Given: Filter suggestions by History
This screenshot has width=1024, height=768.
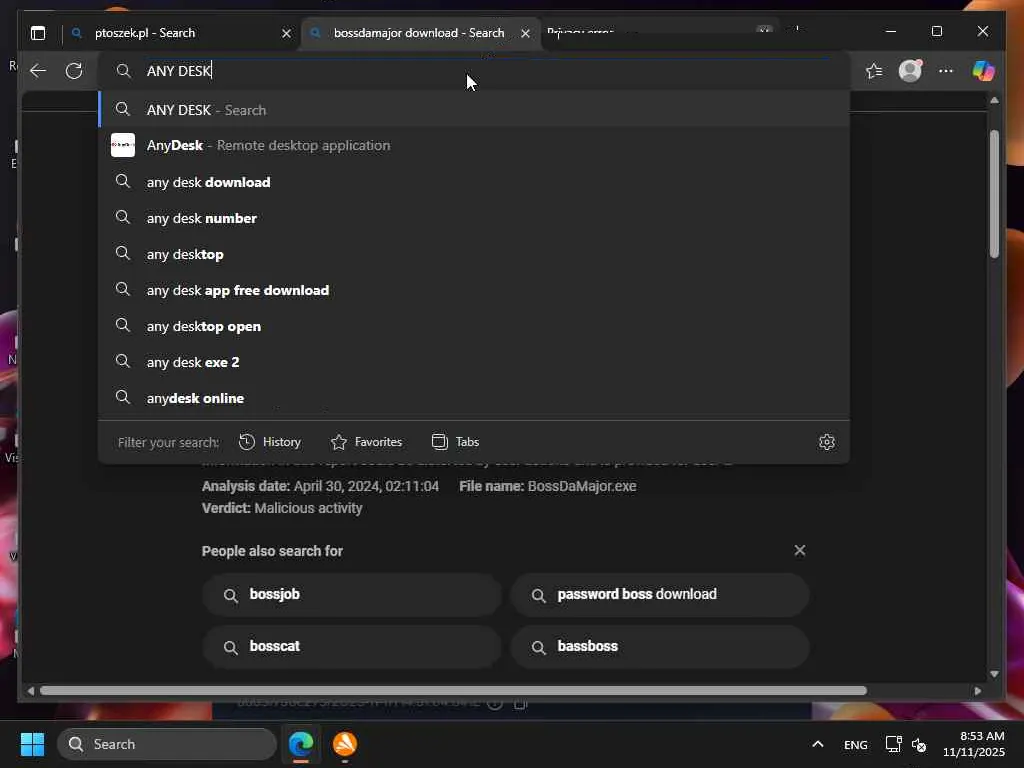Looking at the screenshot, I should click(270, 442).
